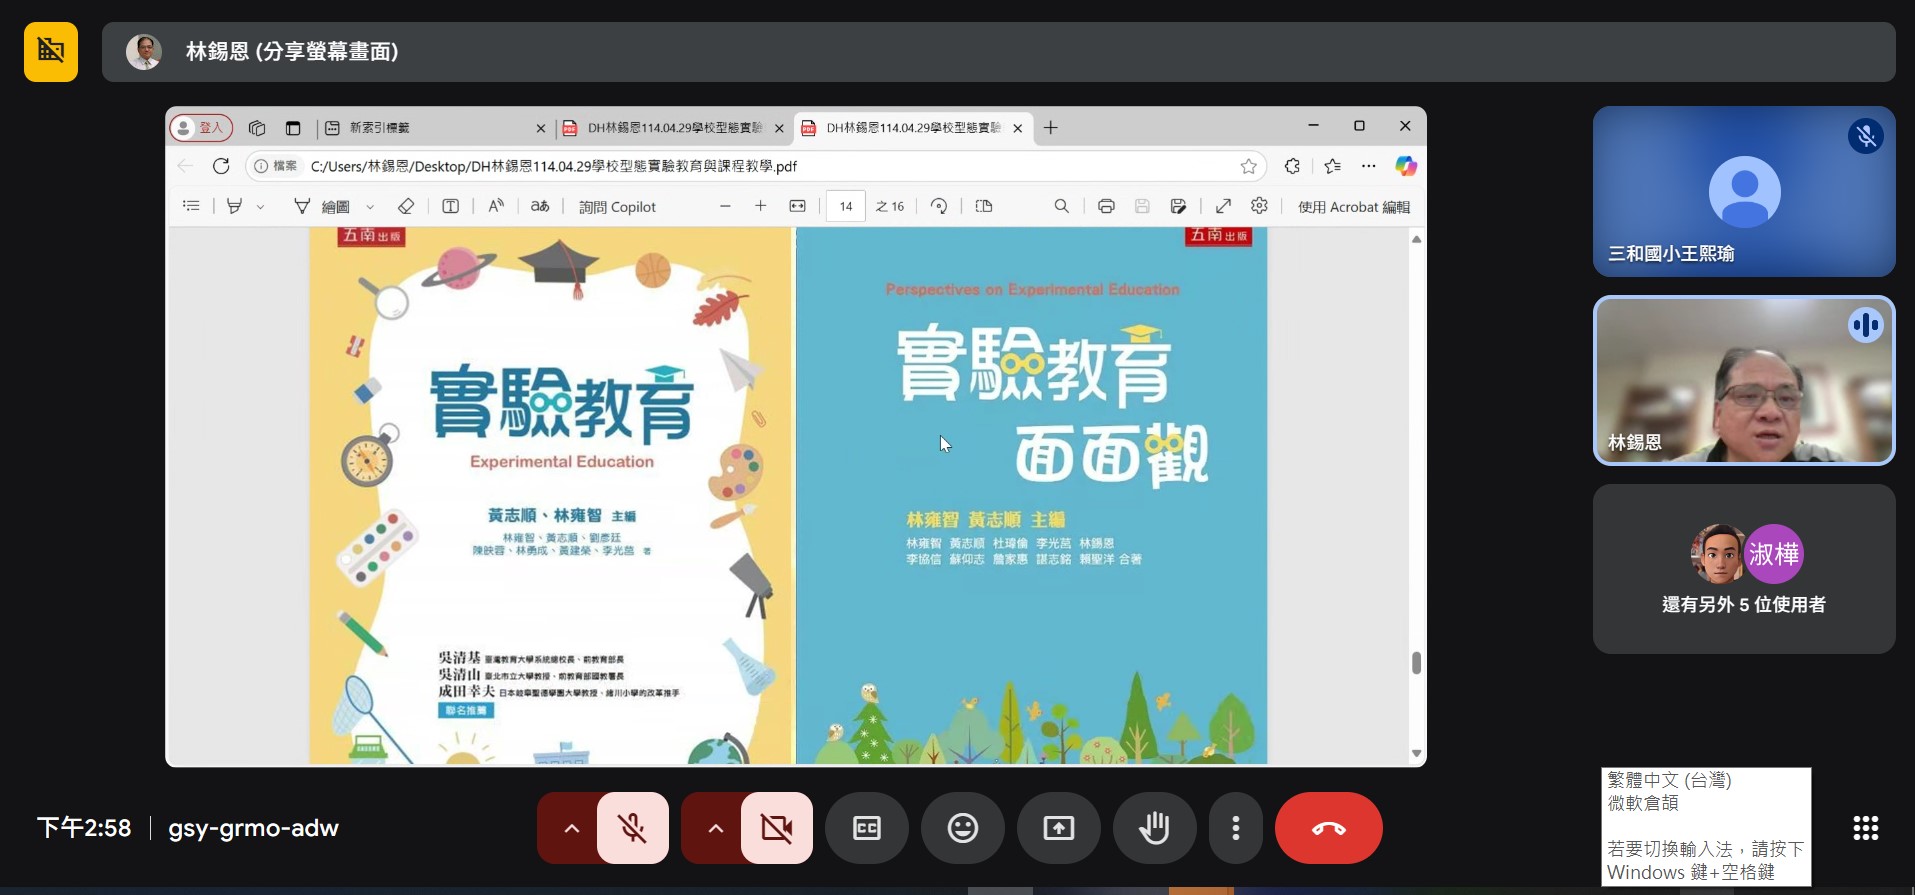Save the PDF as a copy

pyautogui.click(x=1178, y=206)
